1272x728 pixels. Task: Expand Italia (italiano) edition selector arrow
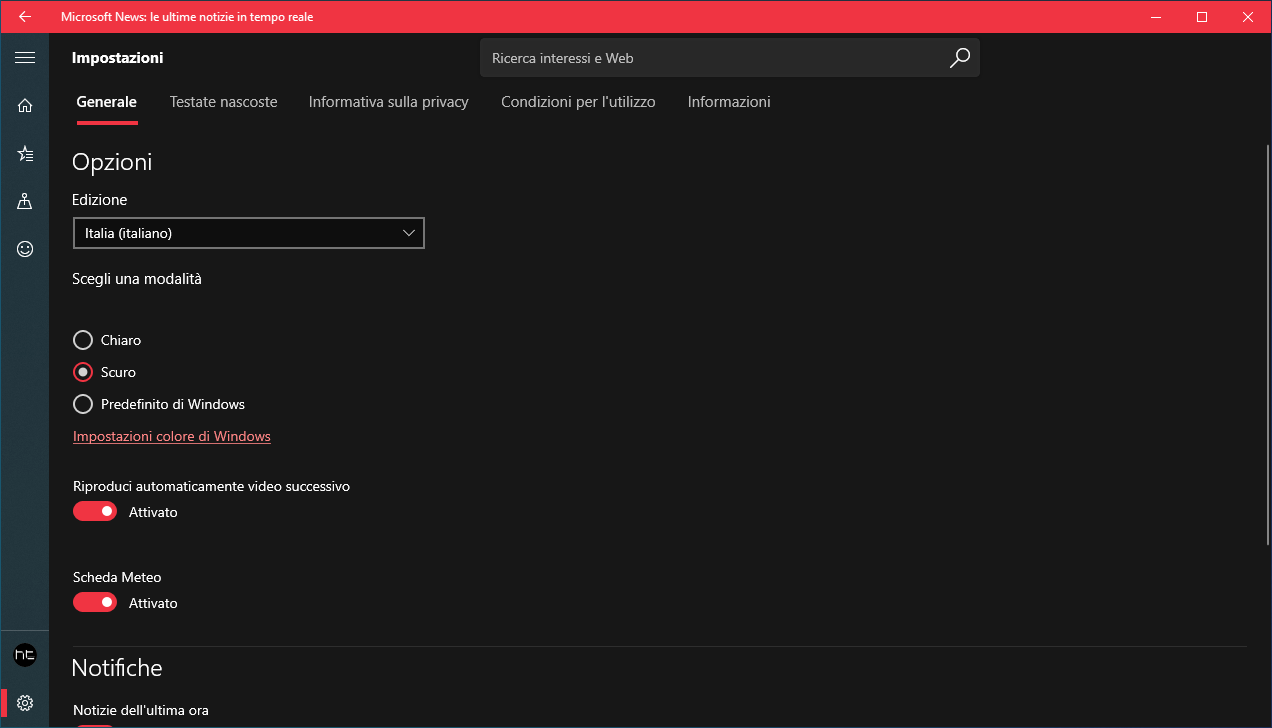click(x=408, y=232)
